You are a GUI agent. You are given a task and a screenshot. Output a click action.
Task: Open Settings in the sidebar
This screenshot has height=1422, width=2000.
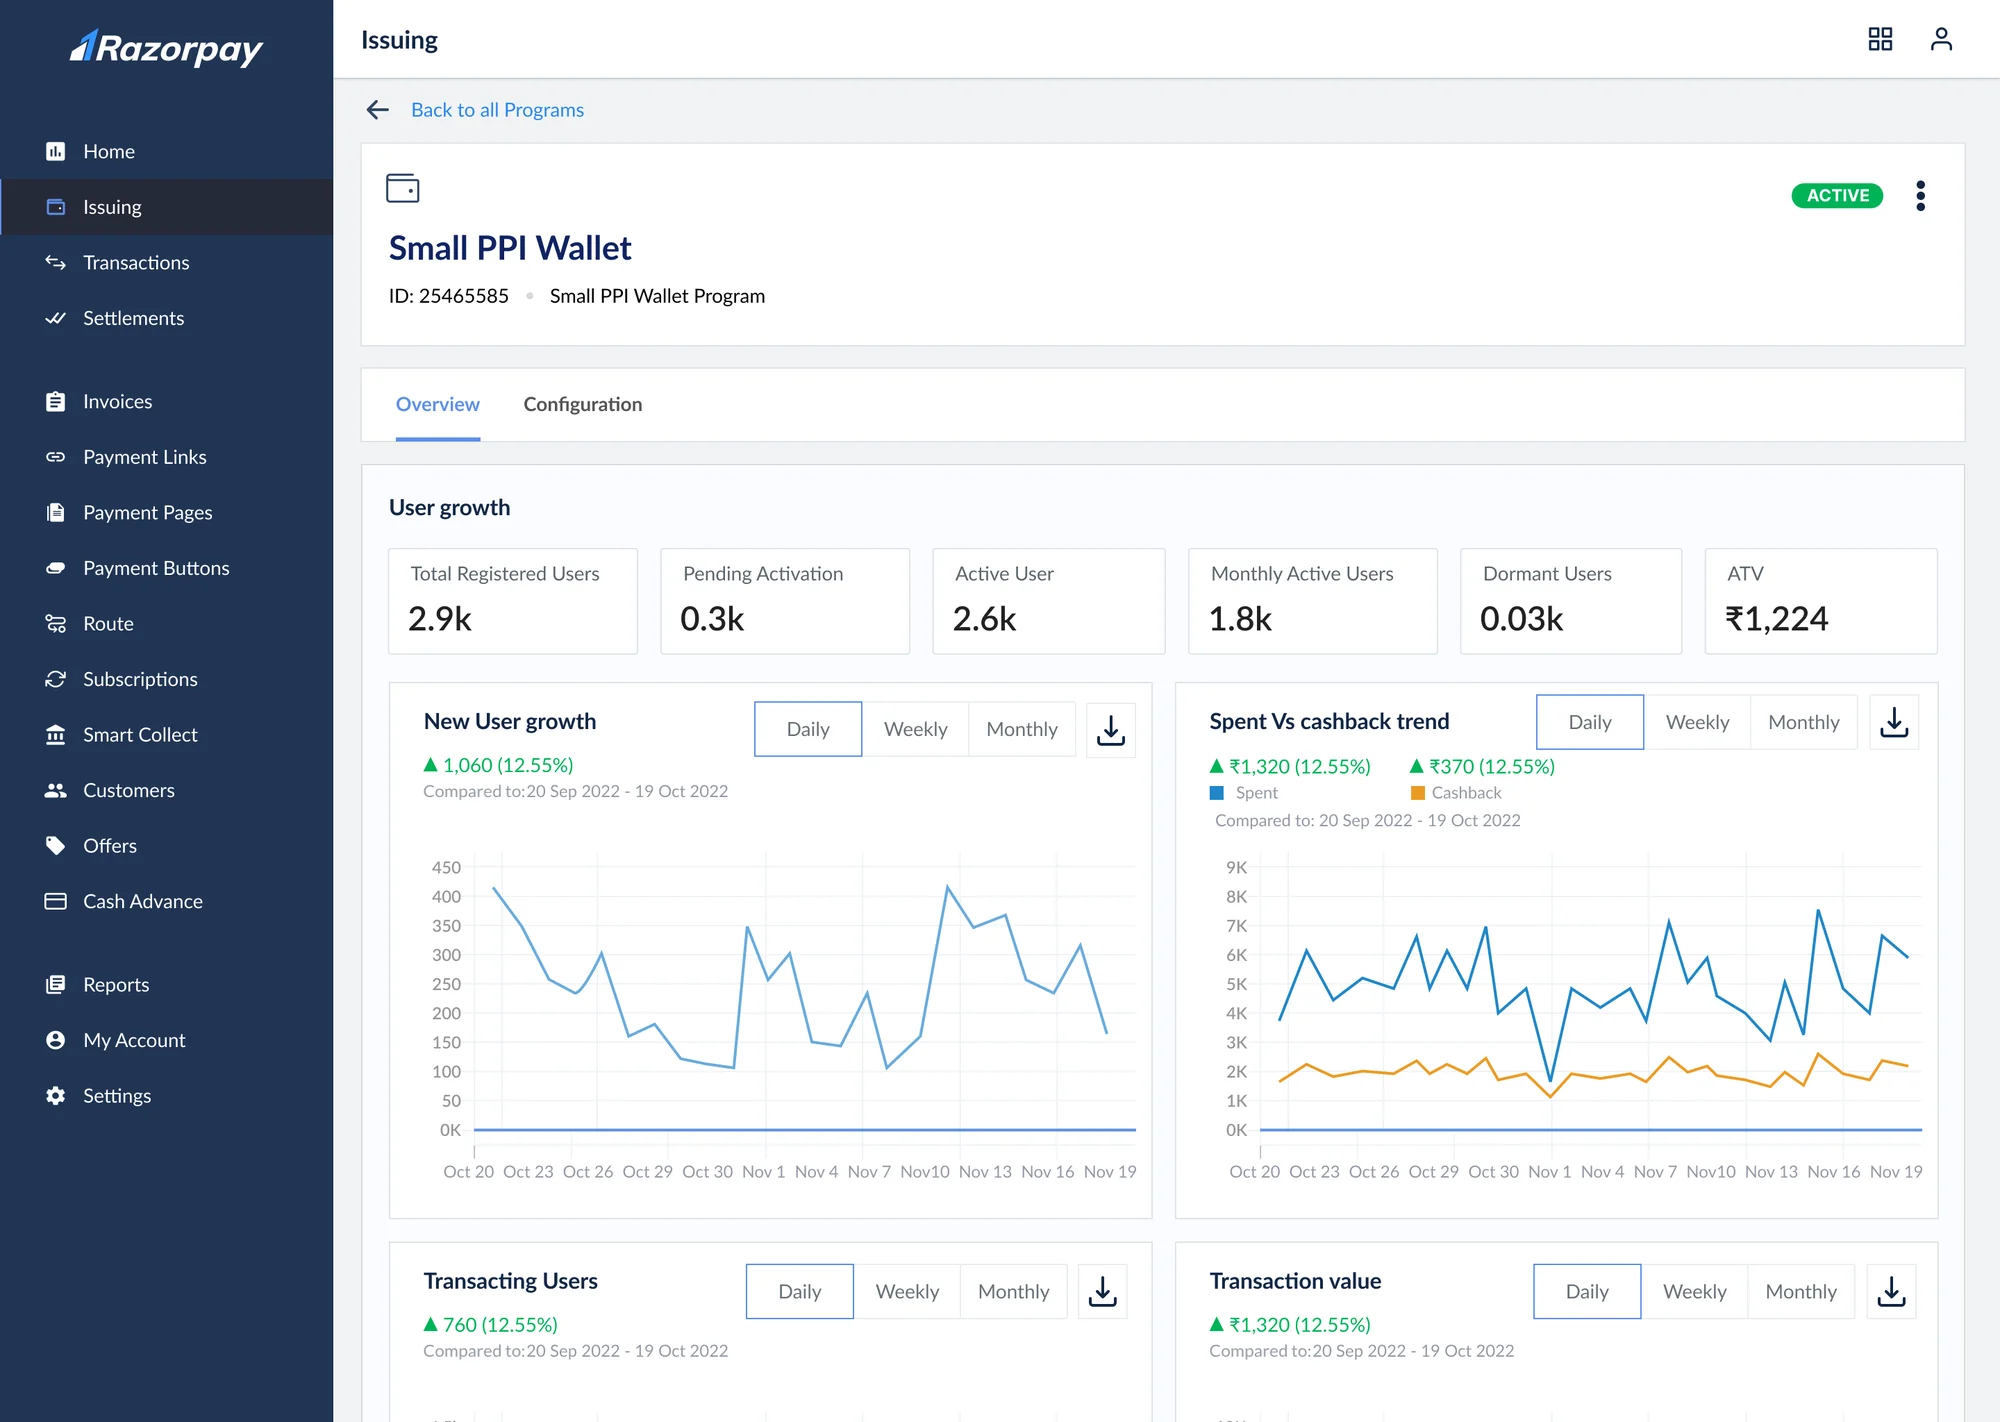click(x=167, y=1096)
